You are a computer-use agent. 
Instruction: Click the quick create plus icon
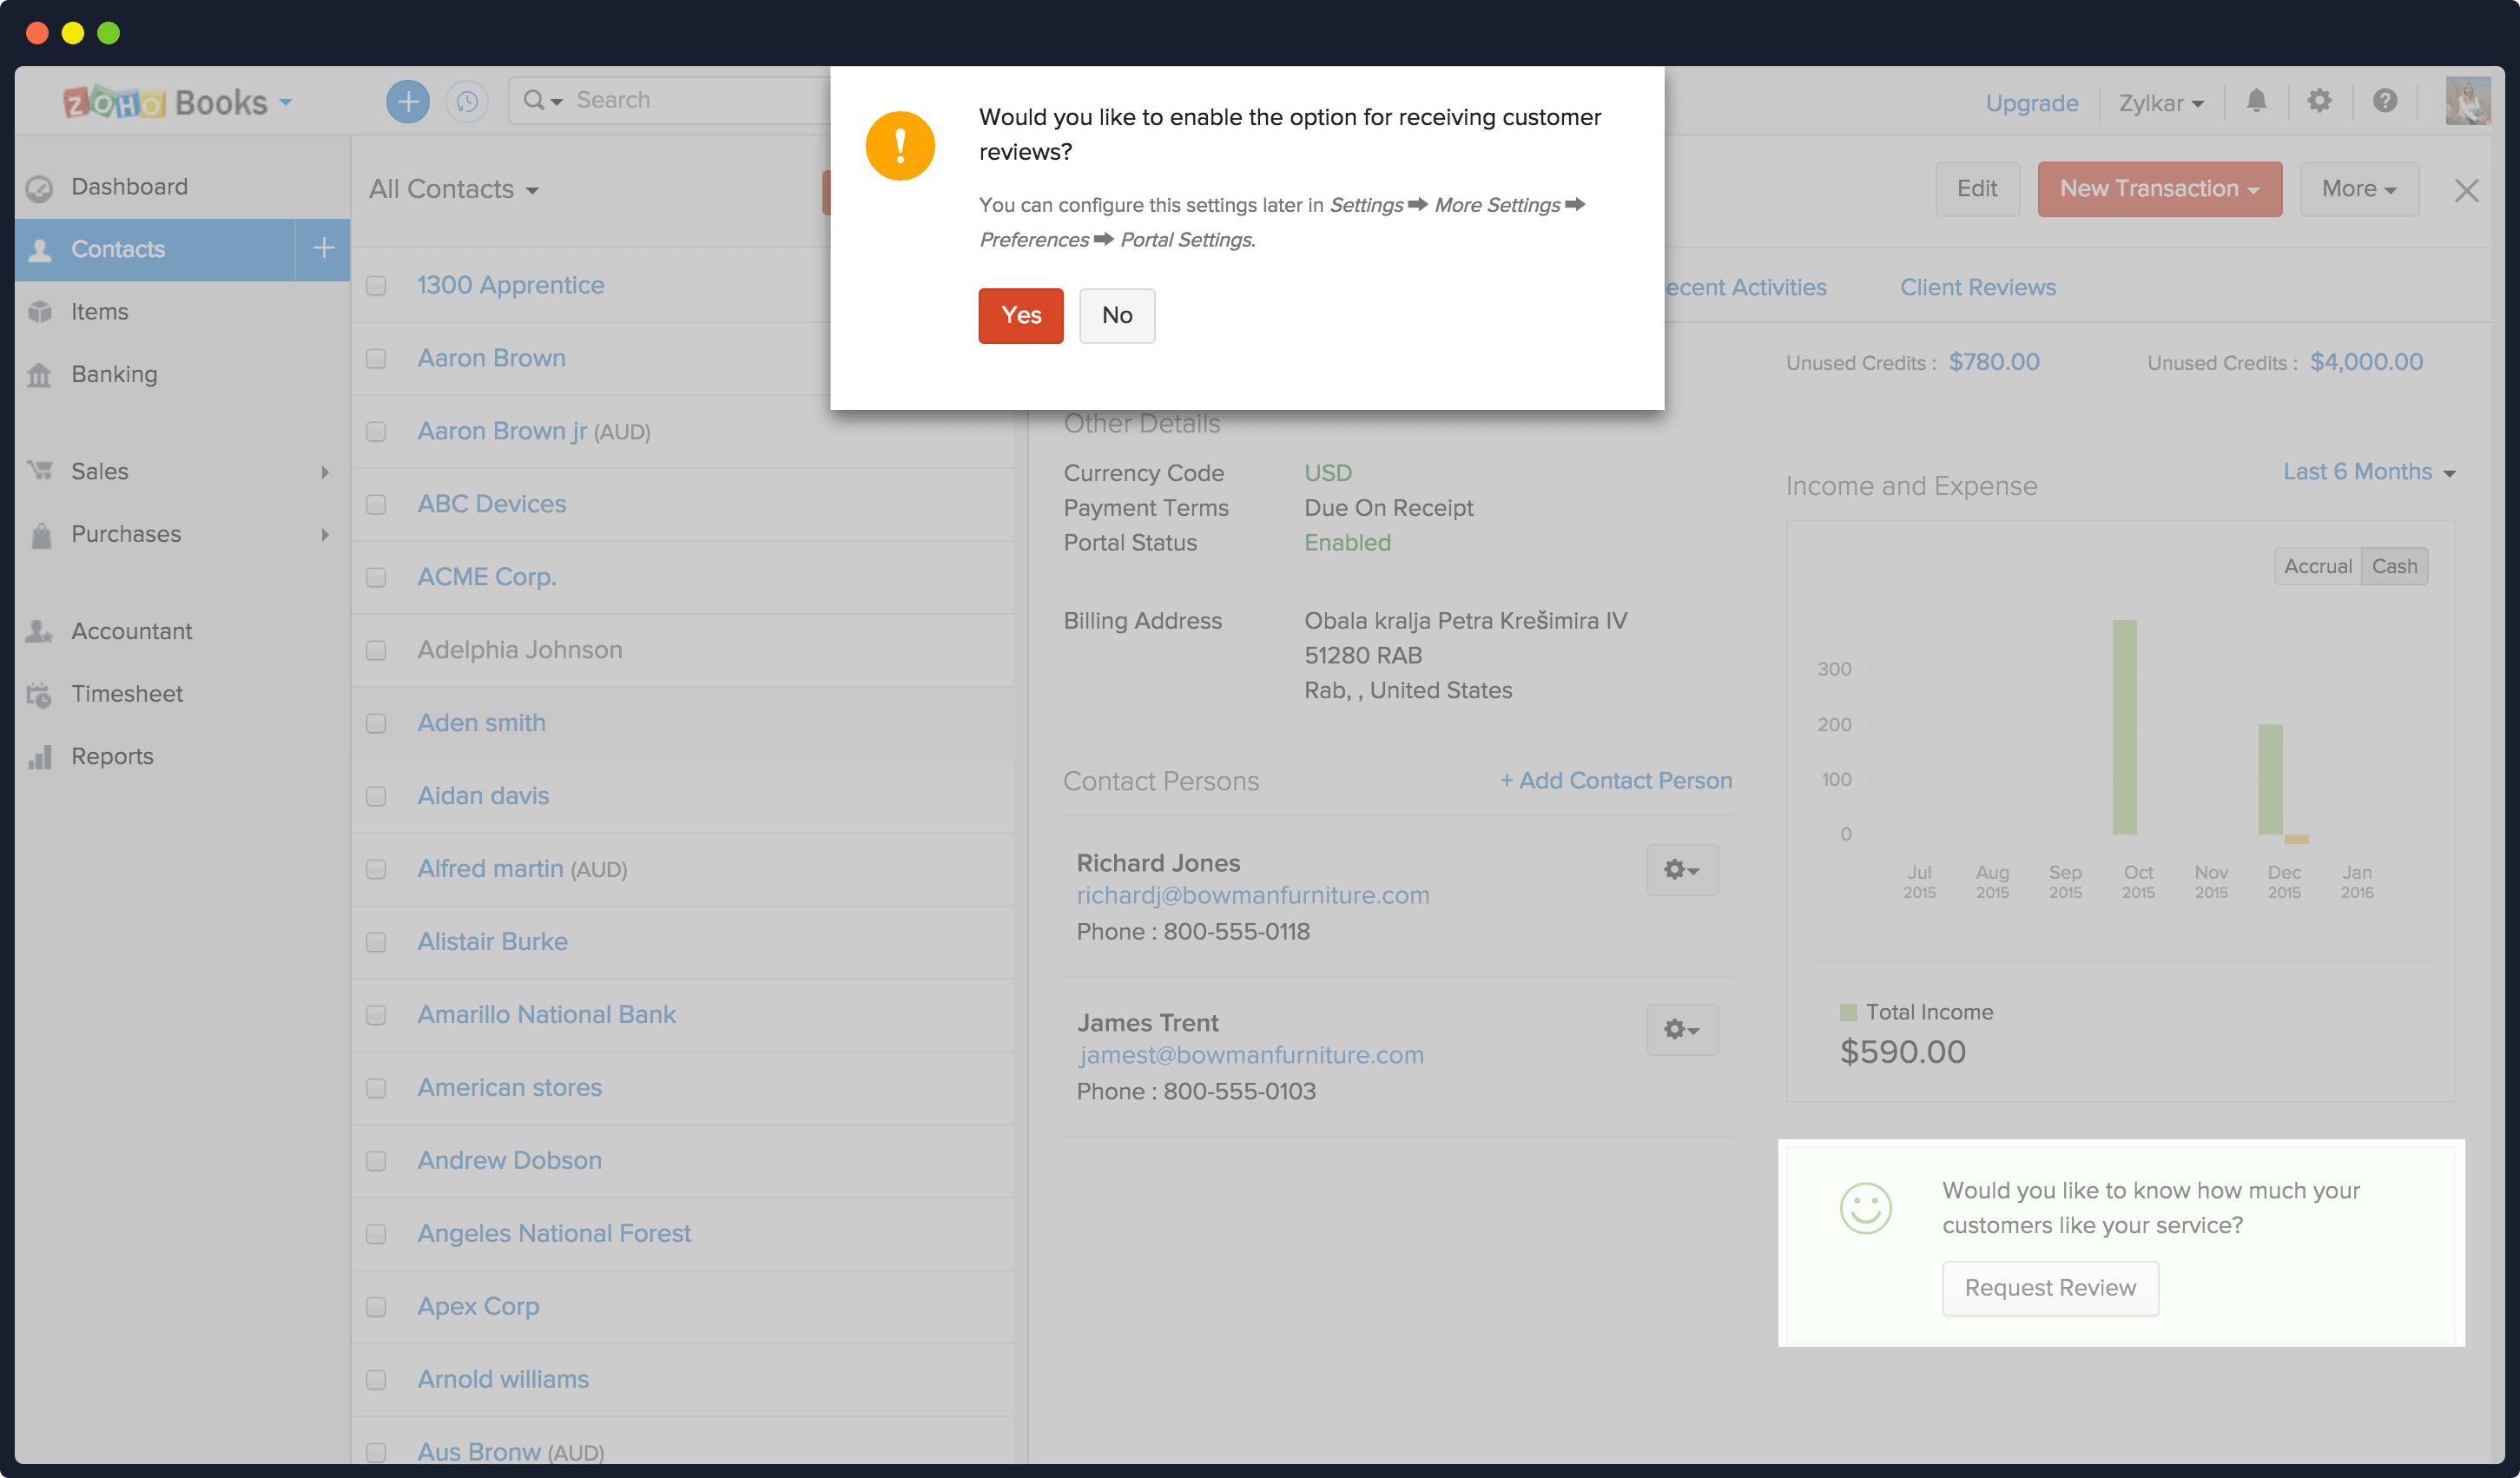[x=407, y=101]
